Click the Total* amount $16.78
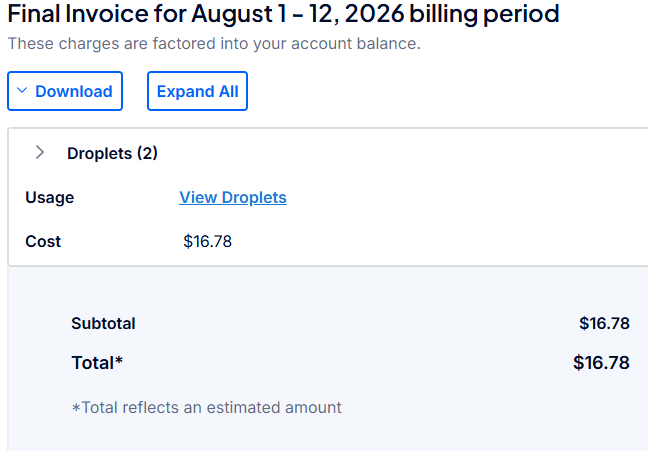Image resolution: width=648 pixels, height=451 pixels. pos(601,363)
